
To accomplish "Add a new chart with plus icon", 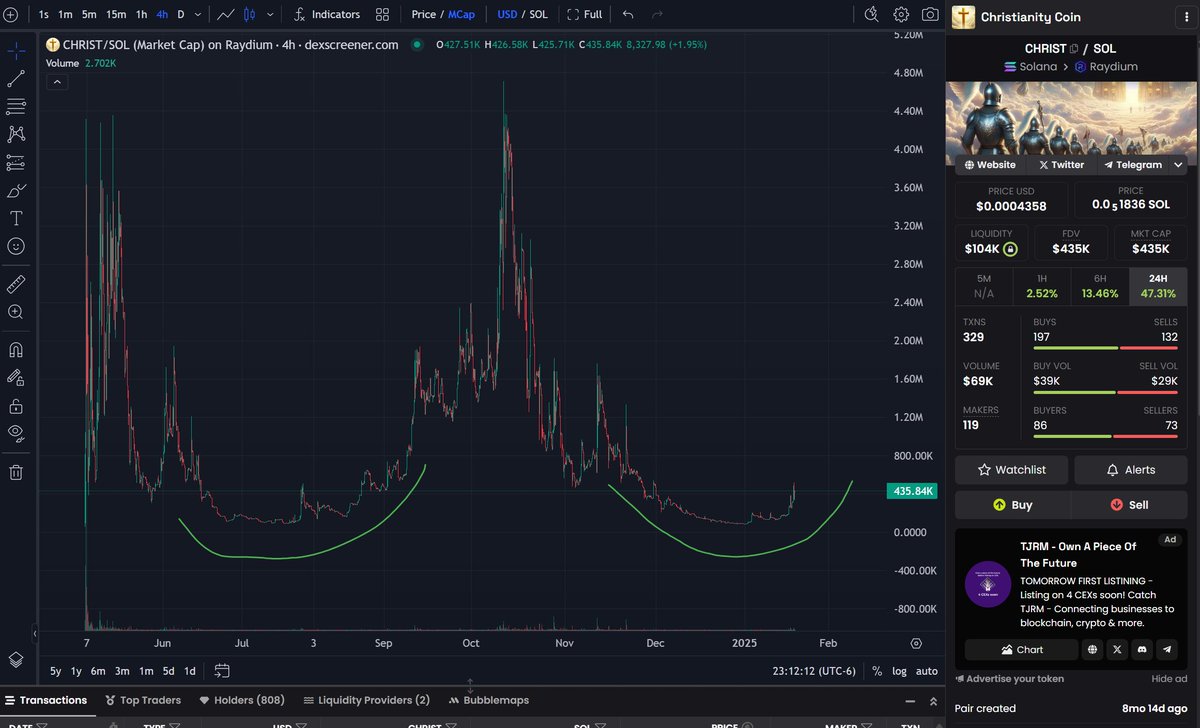I will click(x=10, y=15).
